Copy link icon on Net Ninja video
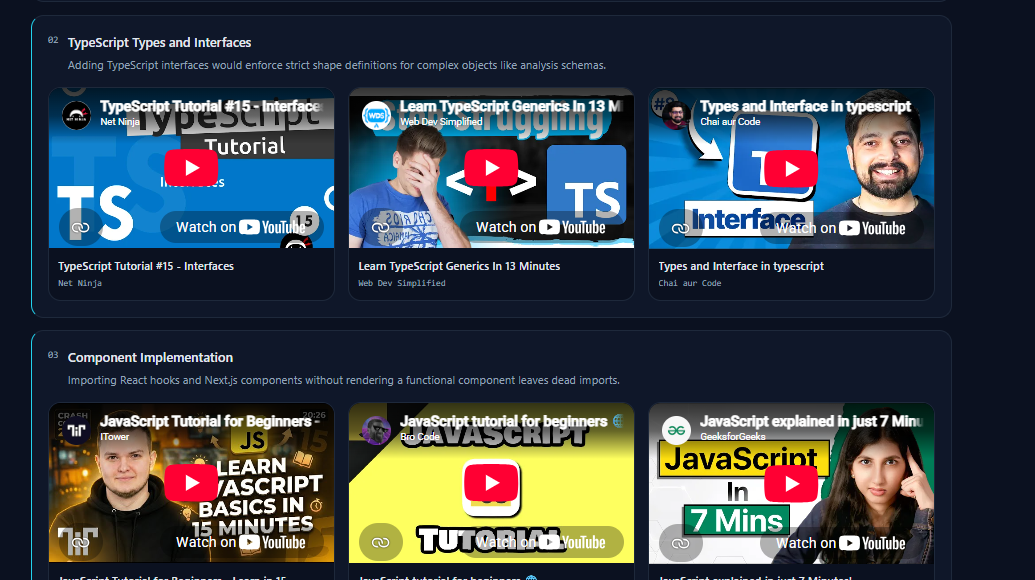Viewport: 1035px width, 580px height. (81, 228)
